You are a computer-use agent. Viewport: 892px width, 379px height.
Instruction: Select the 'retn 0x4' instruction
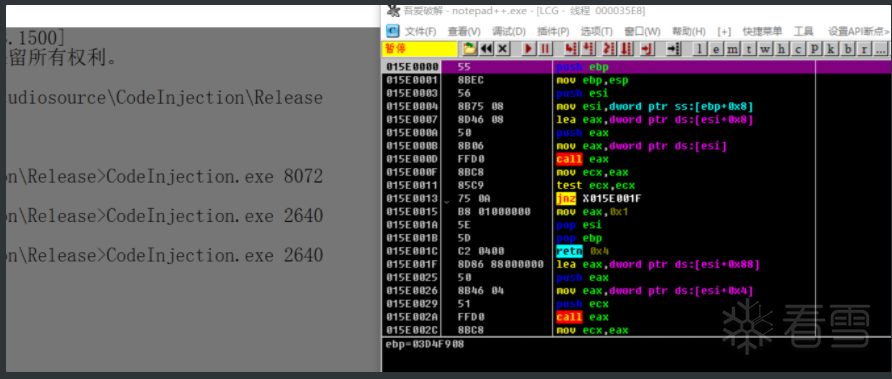click(x=583, y=251)
